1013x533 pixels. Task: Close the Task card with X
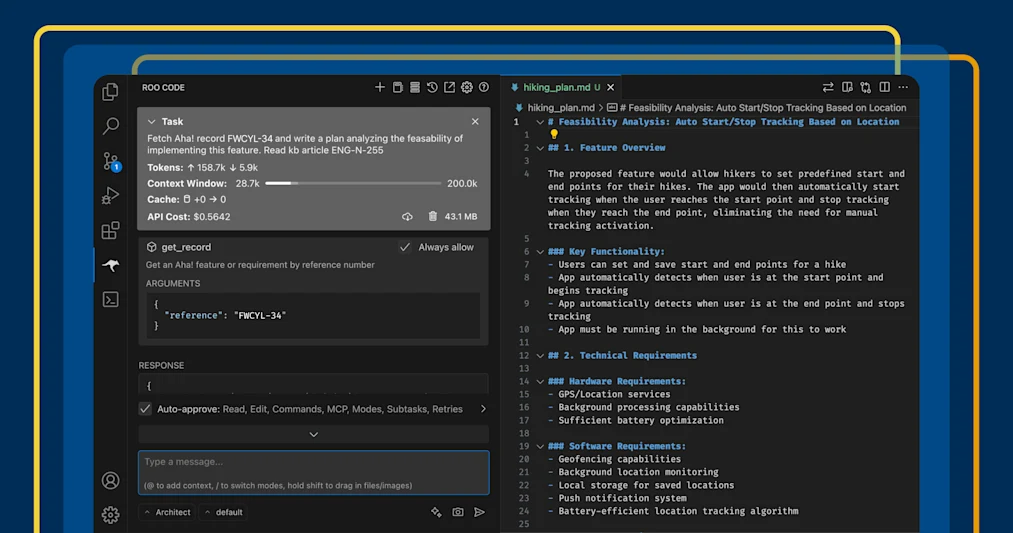click(x=475, y=121)
